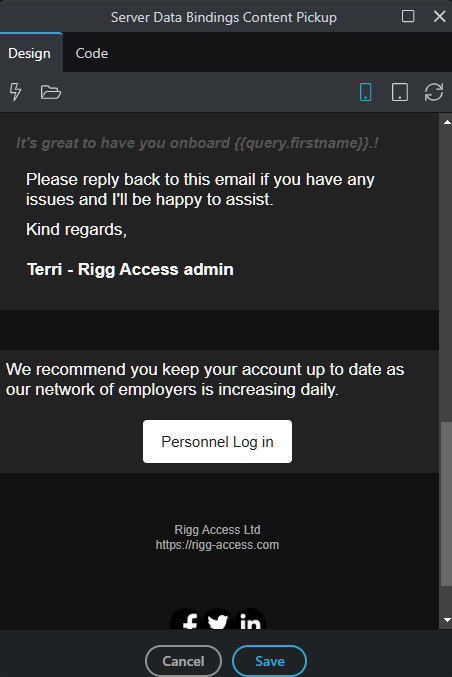Select the Terri - Rigg Access admin signature
Image resolution: width=452 pixels, height=677 pixels.
[130, 269]
